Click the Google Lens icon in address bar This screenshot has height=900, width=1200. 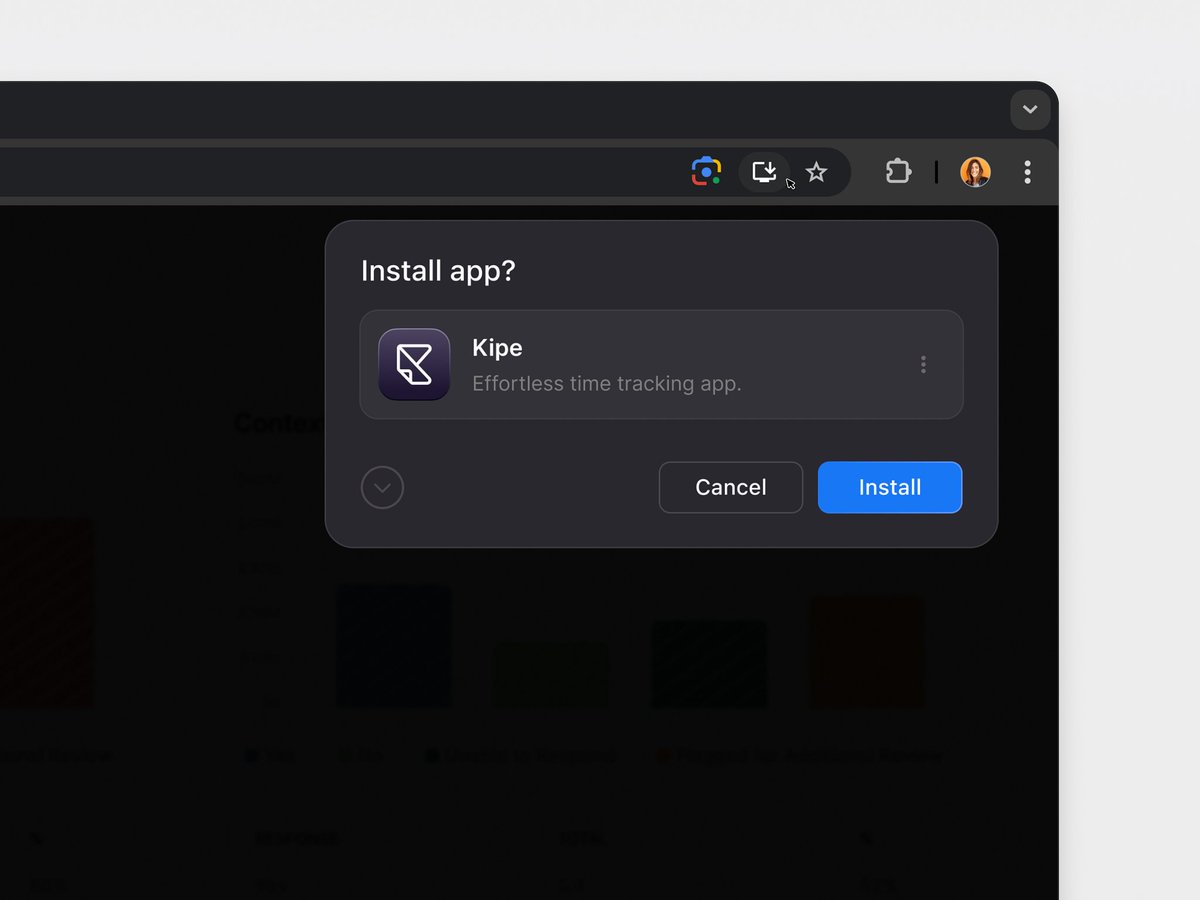(706, 172)
